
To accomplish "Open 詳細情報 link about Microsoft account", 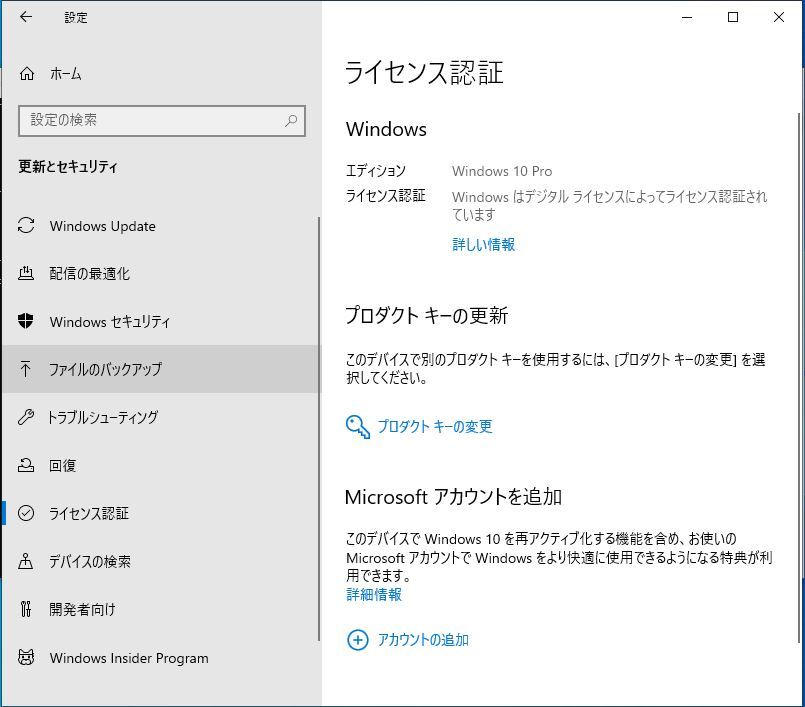I will 374,595.
